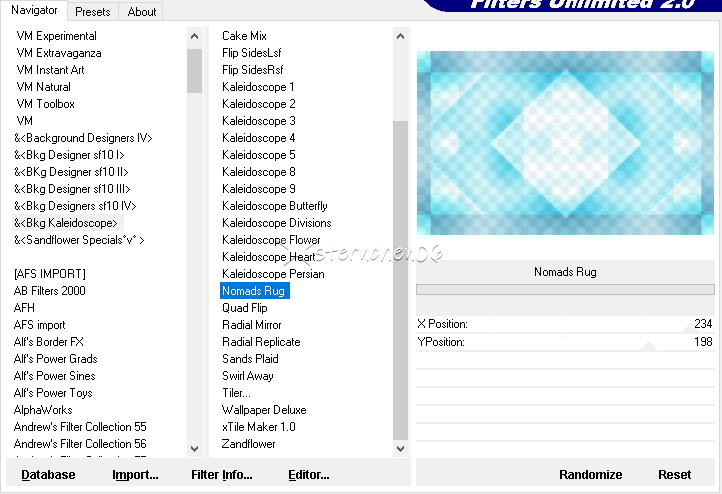Switch to the Presets tab
Viewport: 722px width, 494px height.
[92, 12]
